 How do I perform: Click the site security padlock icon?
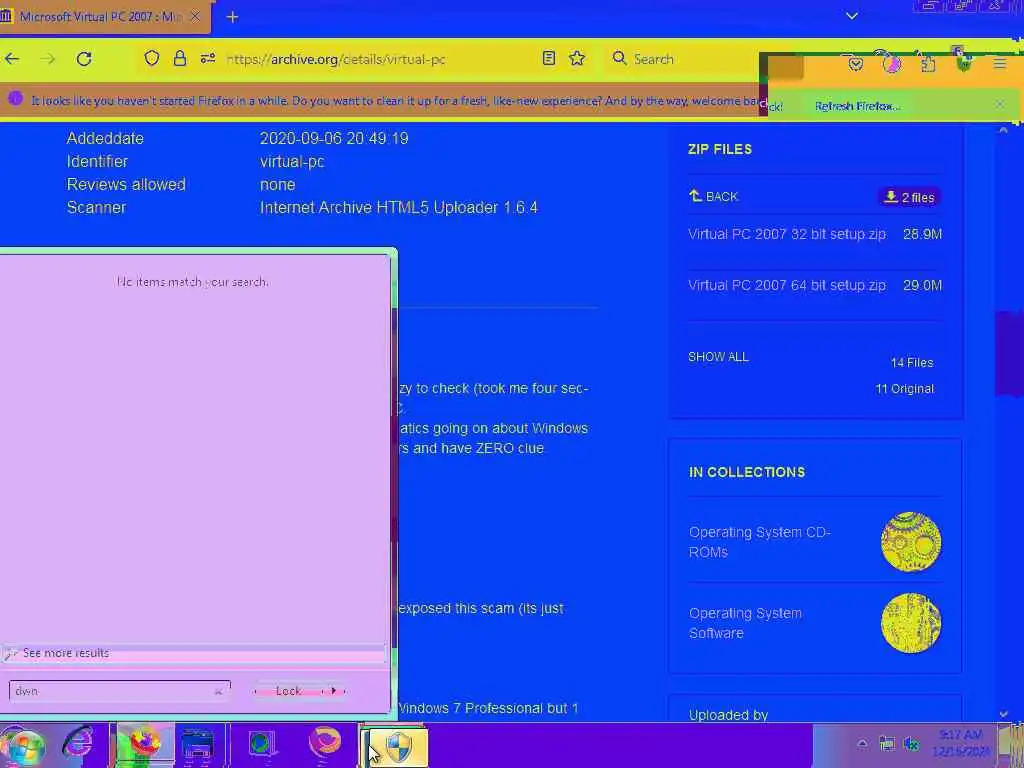coord(180,58)
